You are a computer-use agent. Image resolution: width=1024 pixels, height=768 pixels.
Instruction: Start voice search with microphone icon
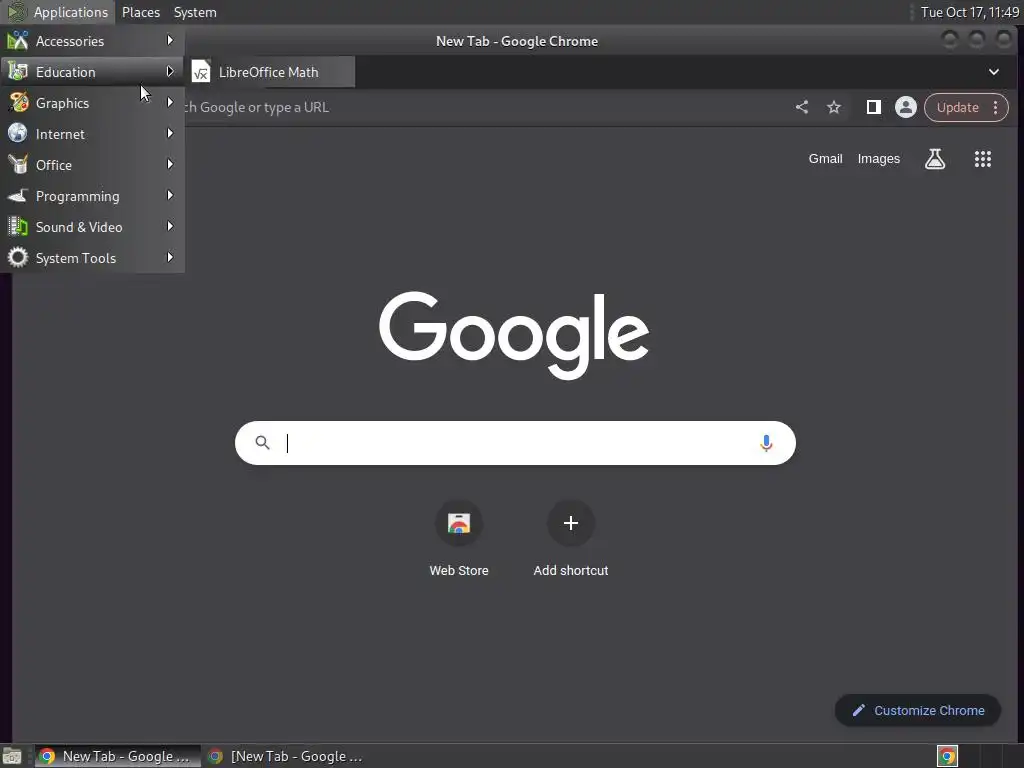point(766,443)
